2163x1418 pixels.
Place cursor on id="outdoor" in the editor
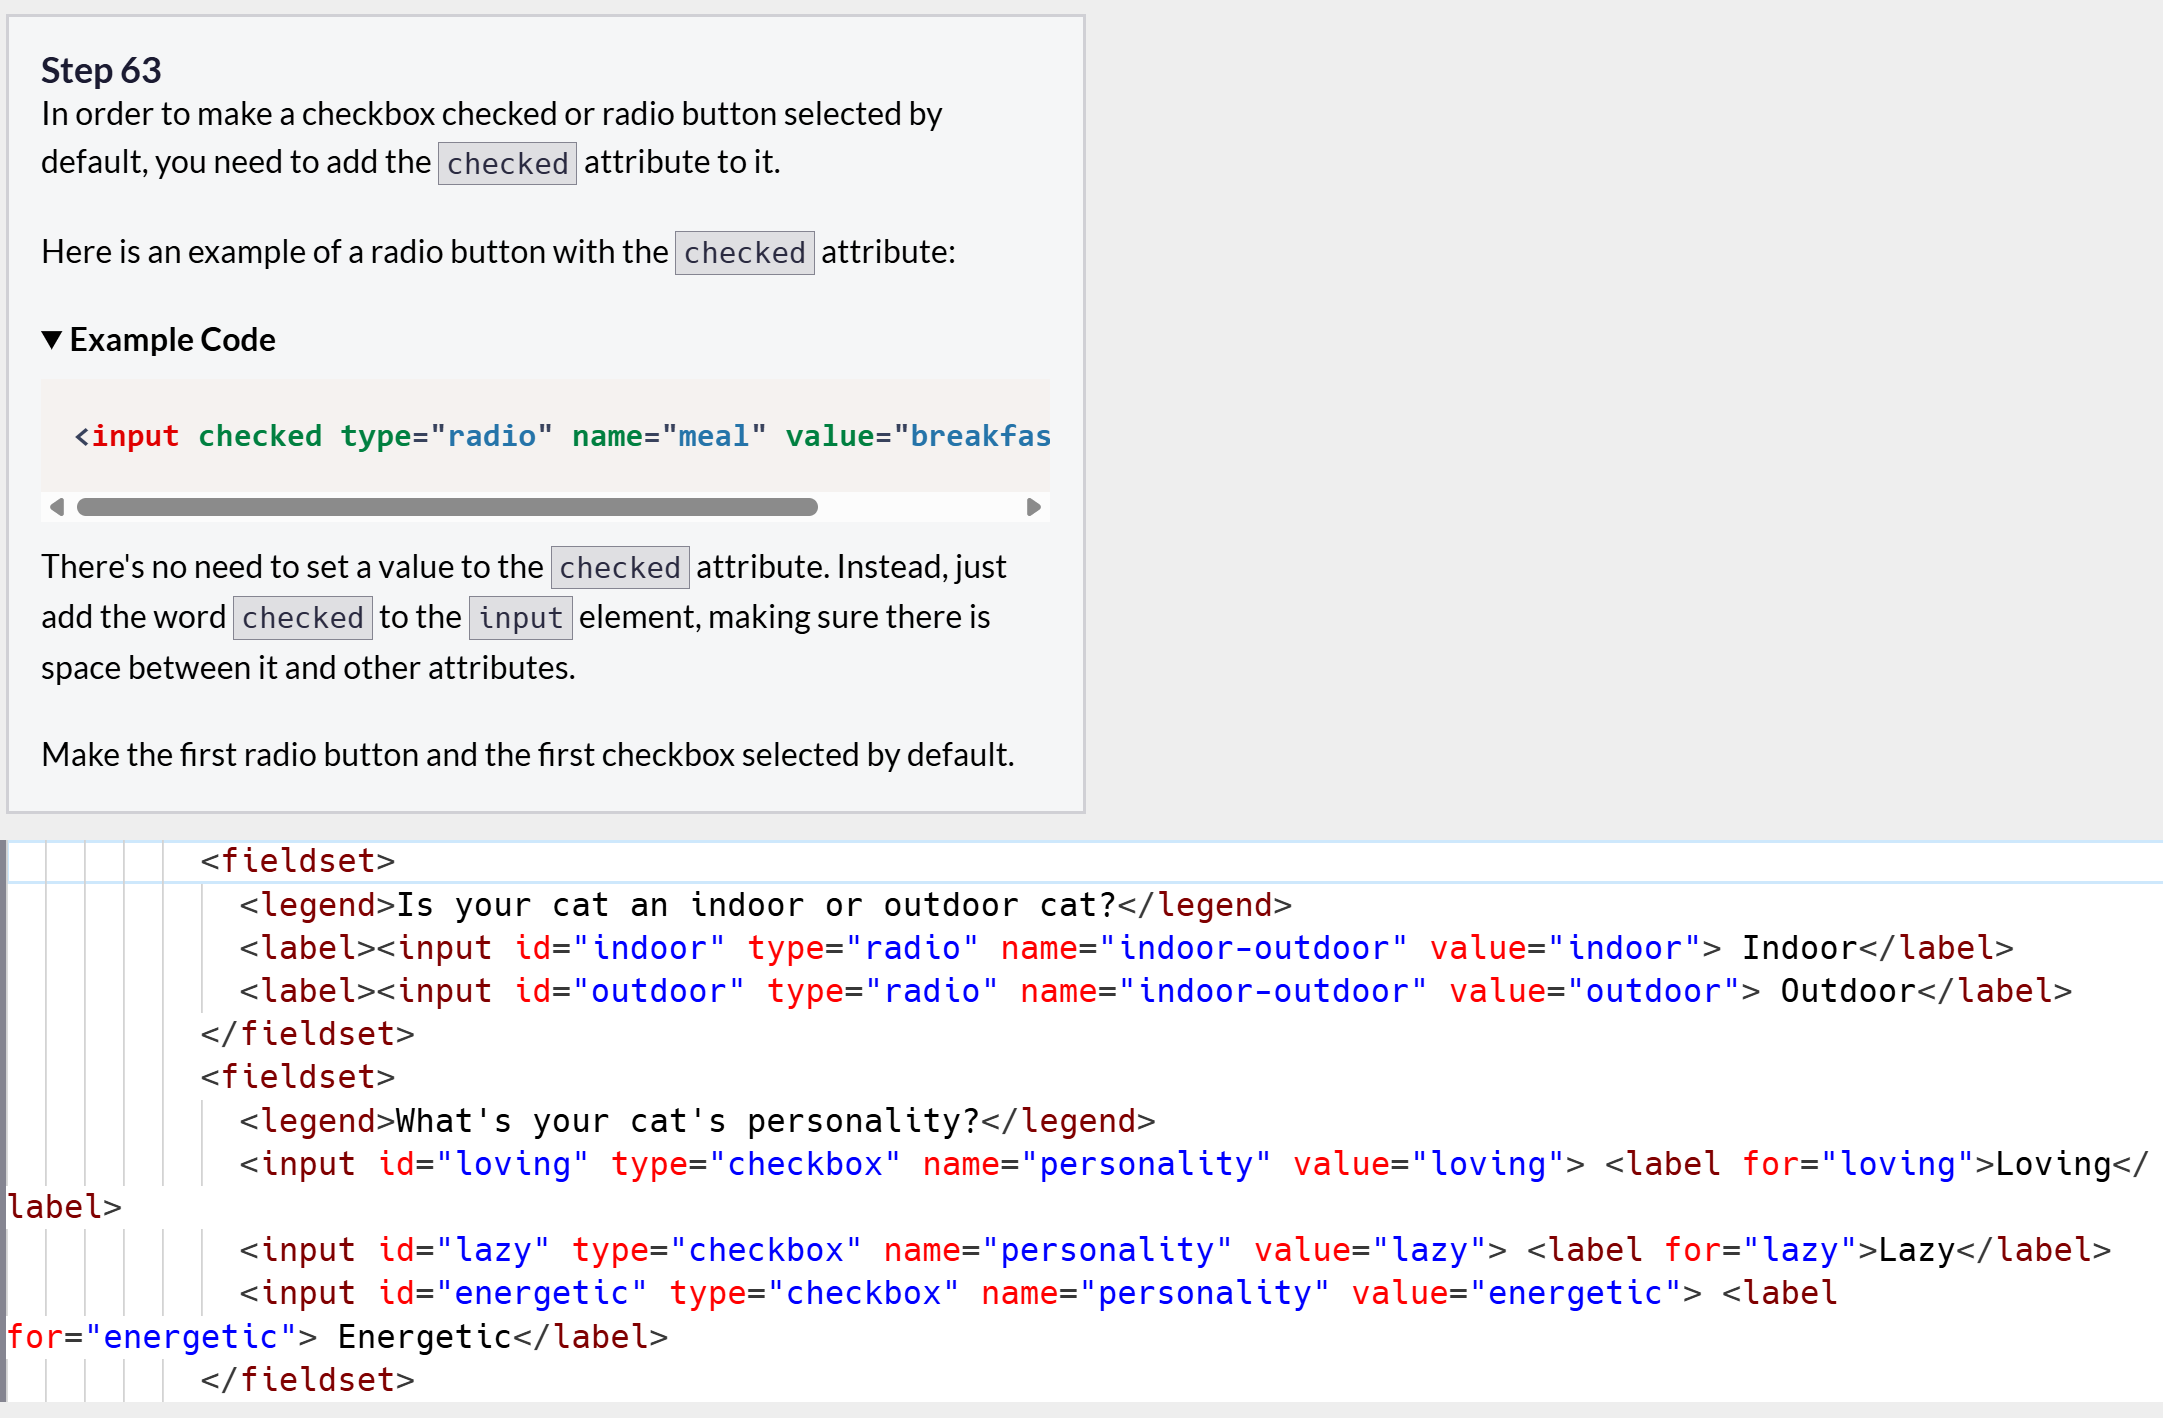click(x=629, y=991)
